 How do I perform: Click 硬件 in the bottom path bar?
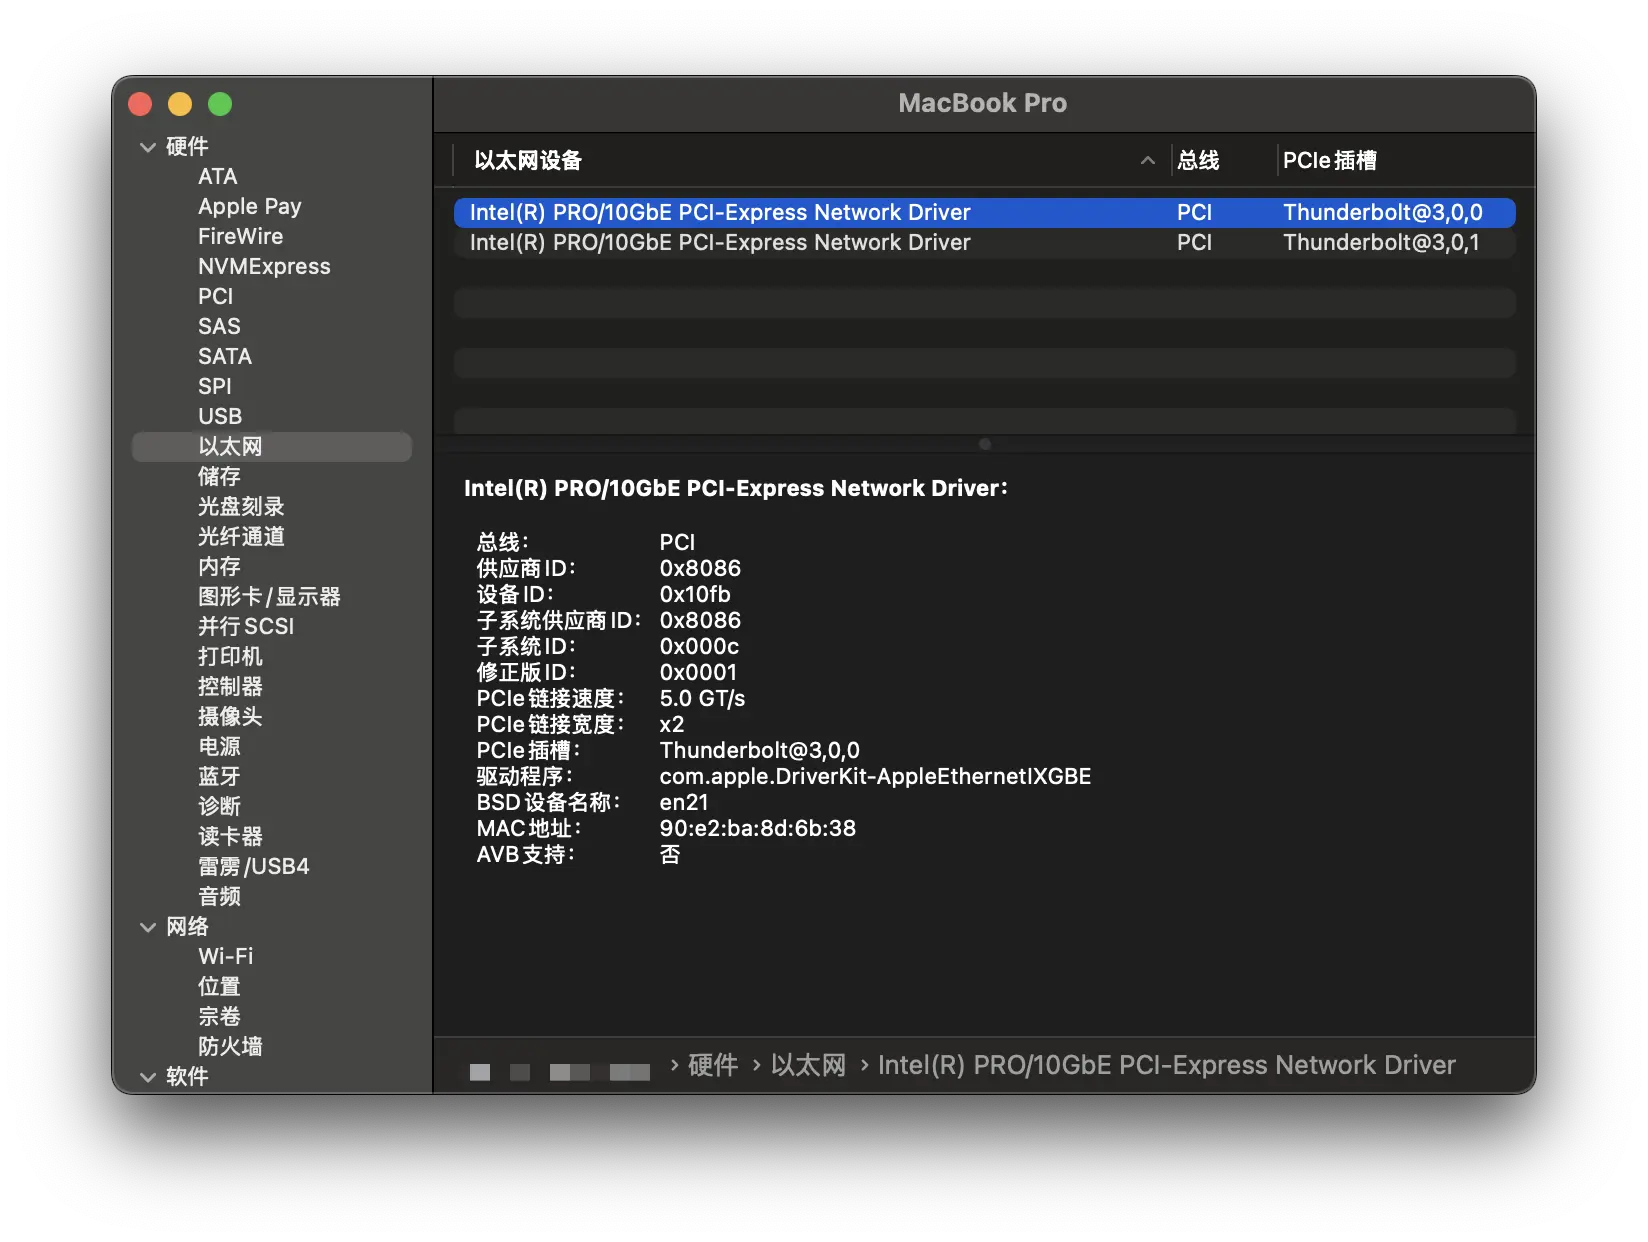[x=713, y=1066]
